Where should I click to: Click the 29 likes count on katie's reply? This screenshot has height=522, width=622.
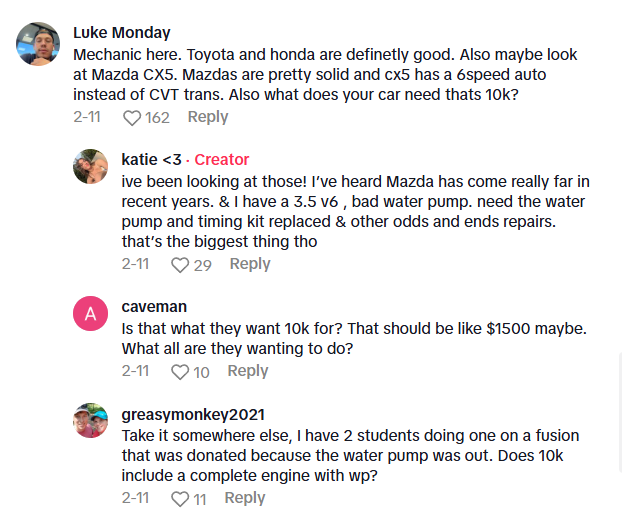coord(202,265)
